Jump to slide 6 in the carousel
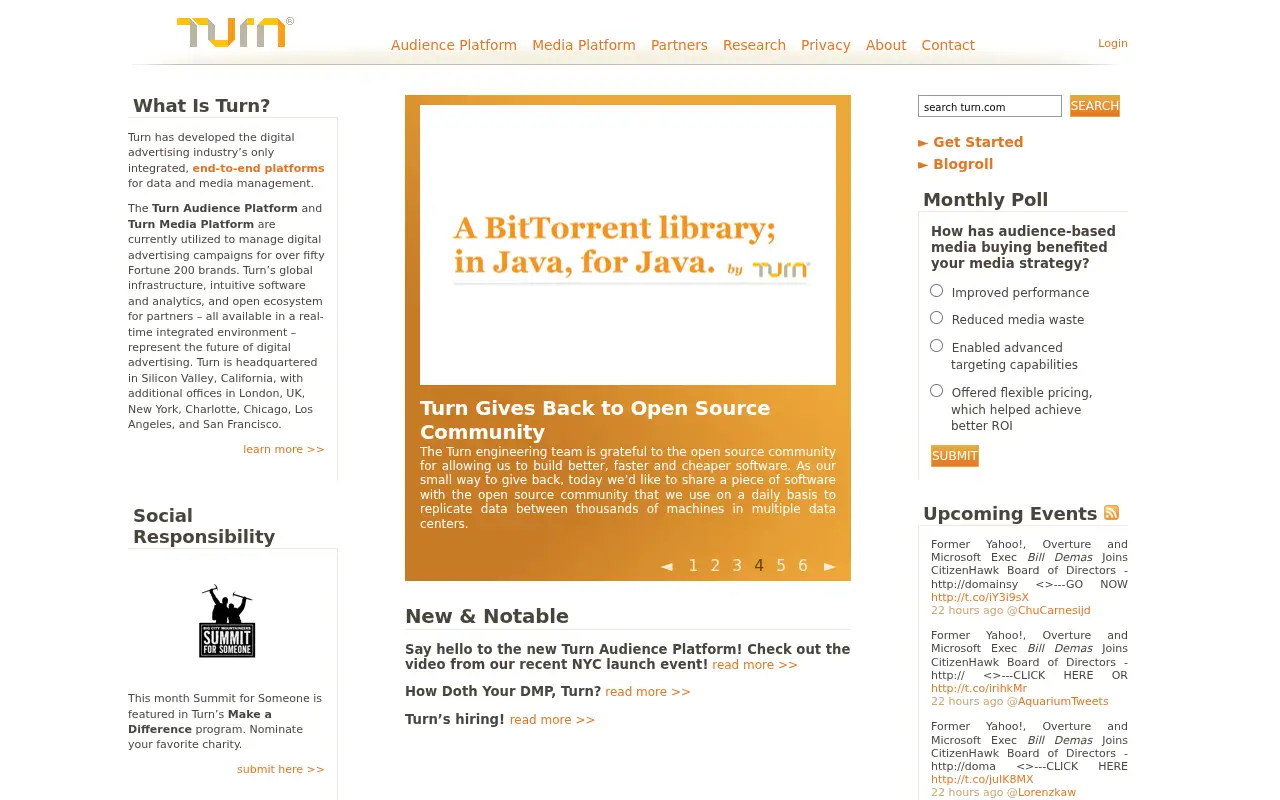This screenshot has width=1280, height=800. pos(803,566)
